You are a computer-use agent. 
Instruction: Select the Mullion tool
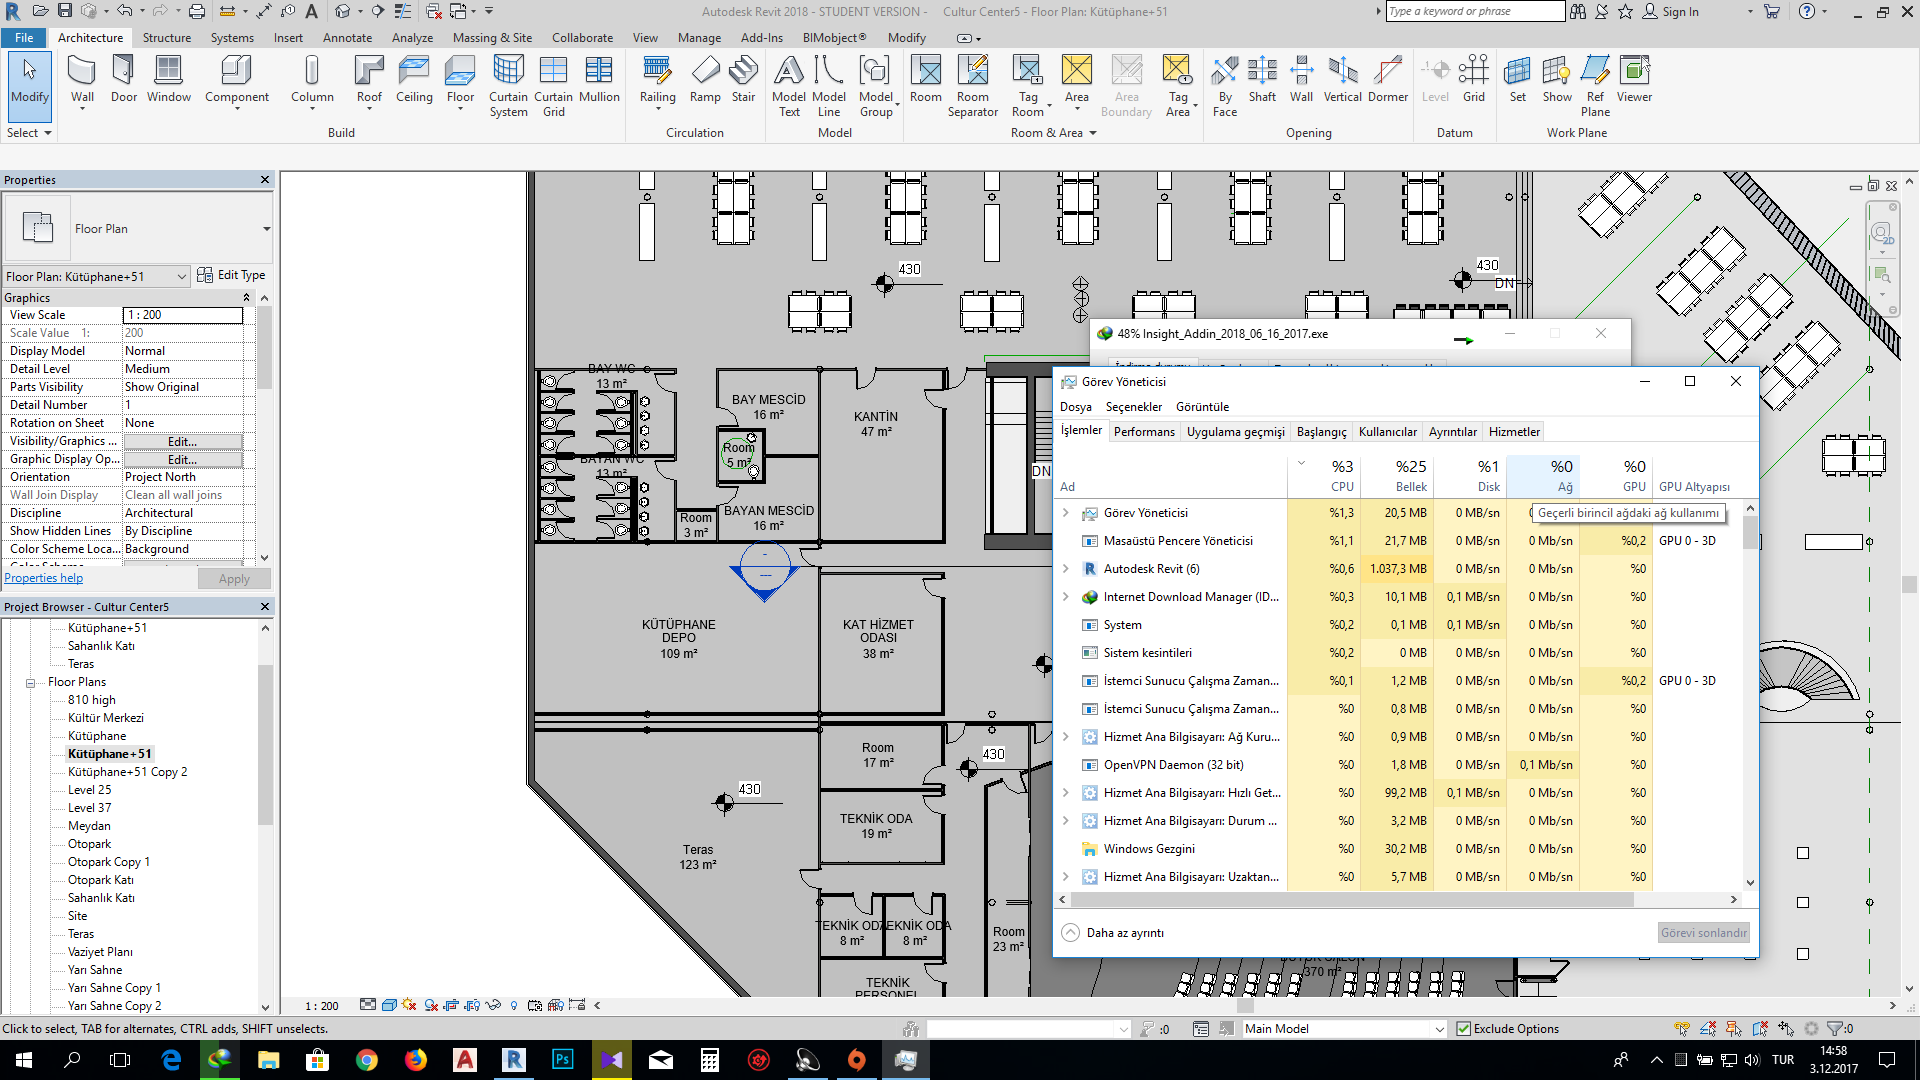599,80
